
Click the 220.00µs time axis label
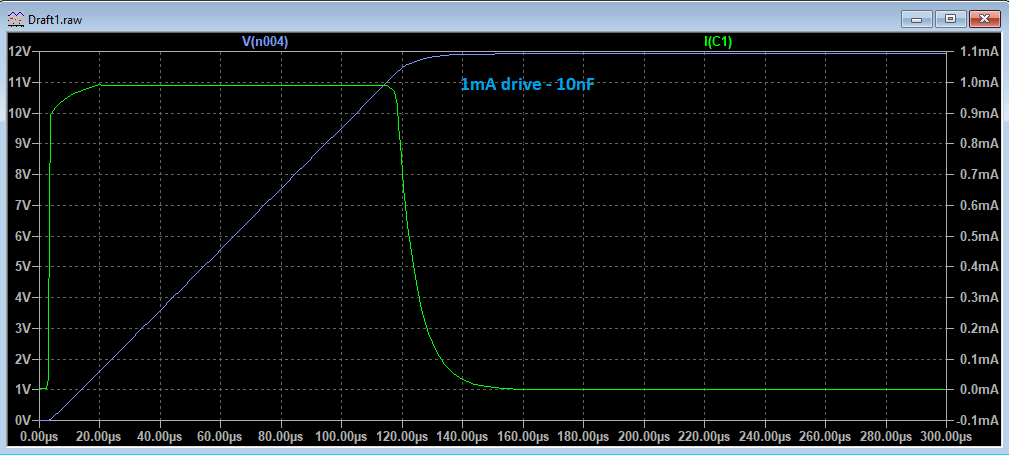coord(705,437)
